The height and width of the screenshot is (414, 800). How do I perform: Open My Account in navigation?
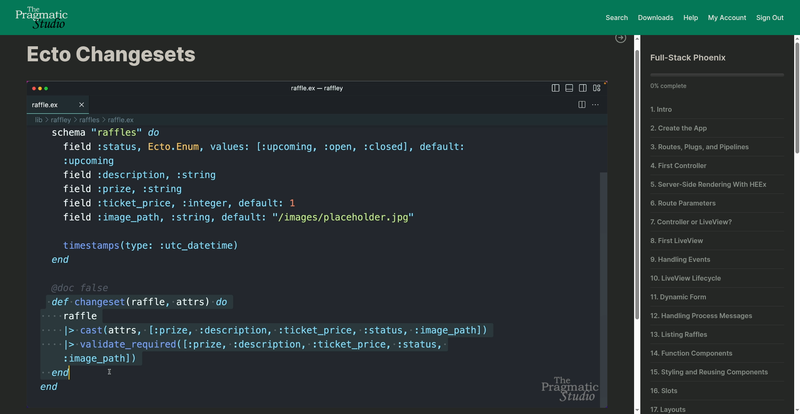[x=727, y=18]
